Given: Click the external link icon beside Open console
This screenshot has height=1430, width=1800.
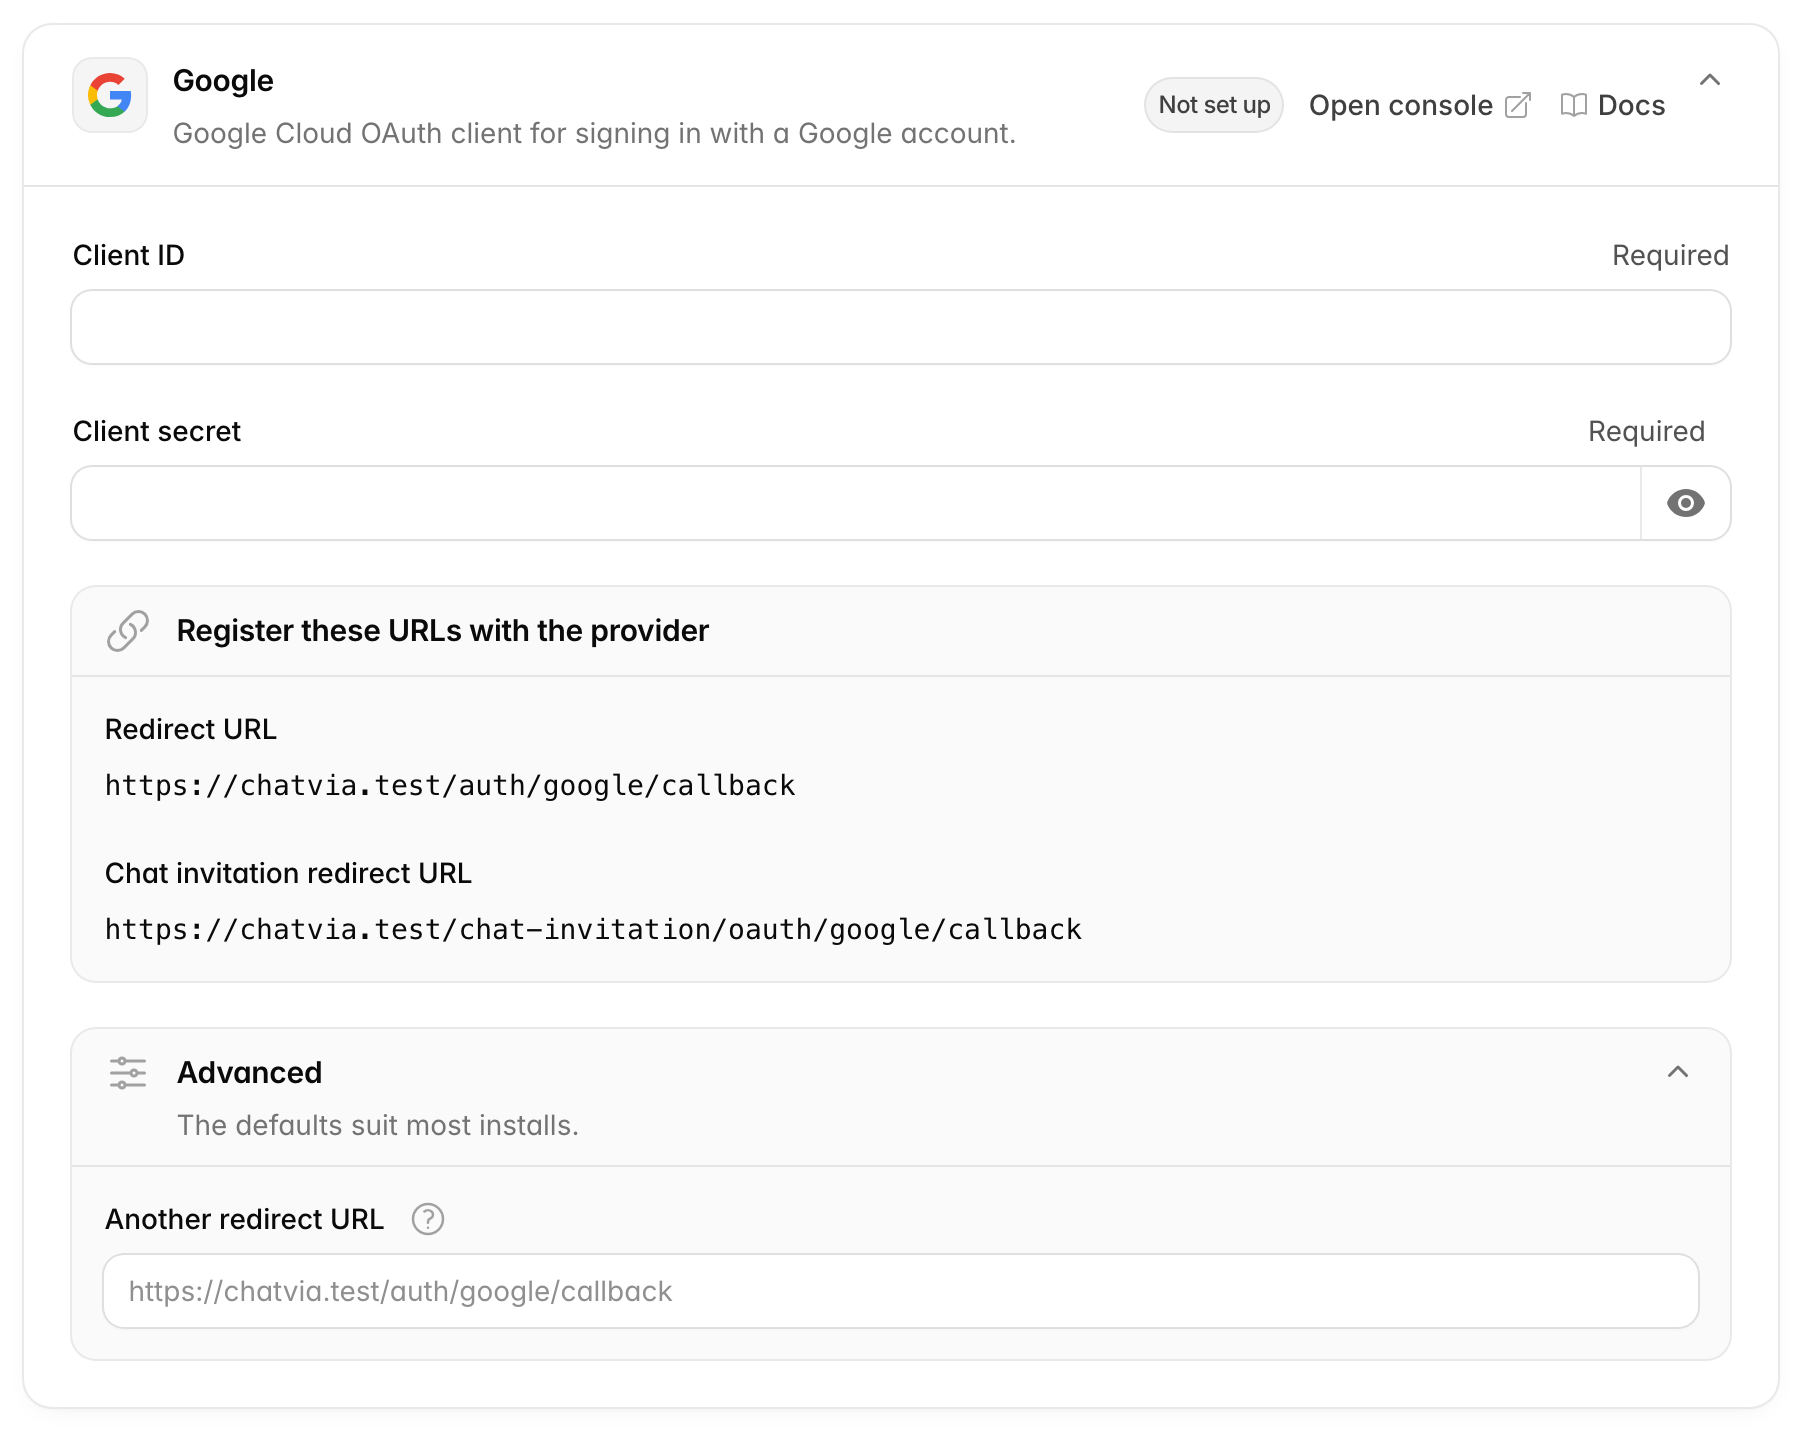Looking at the screenshot, I should 1517,105.
